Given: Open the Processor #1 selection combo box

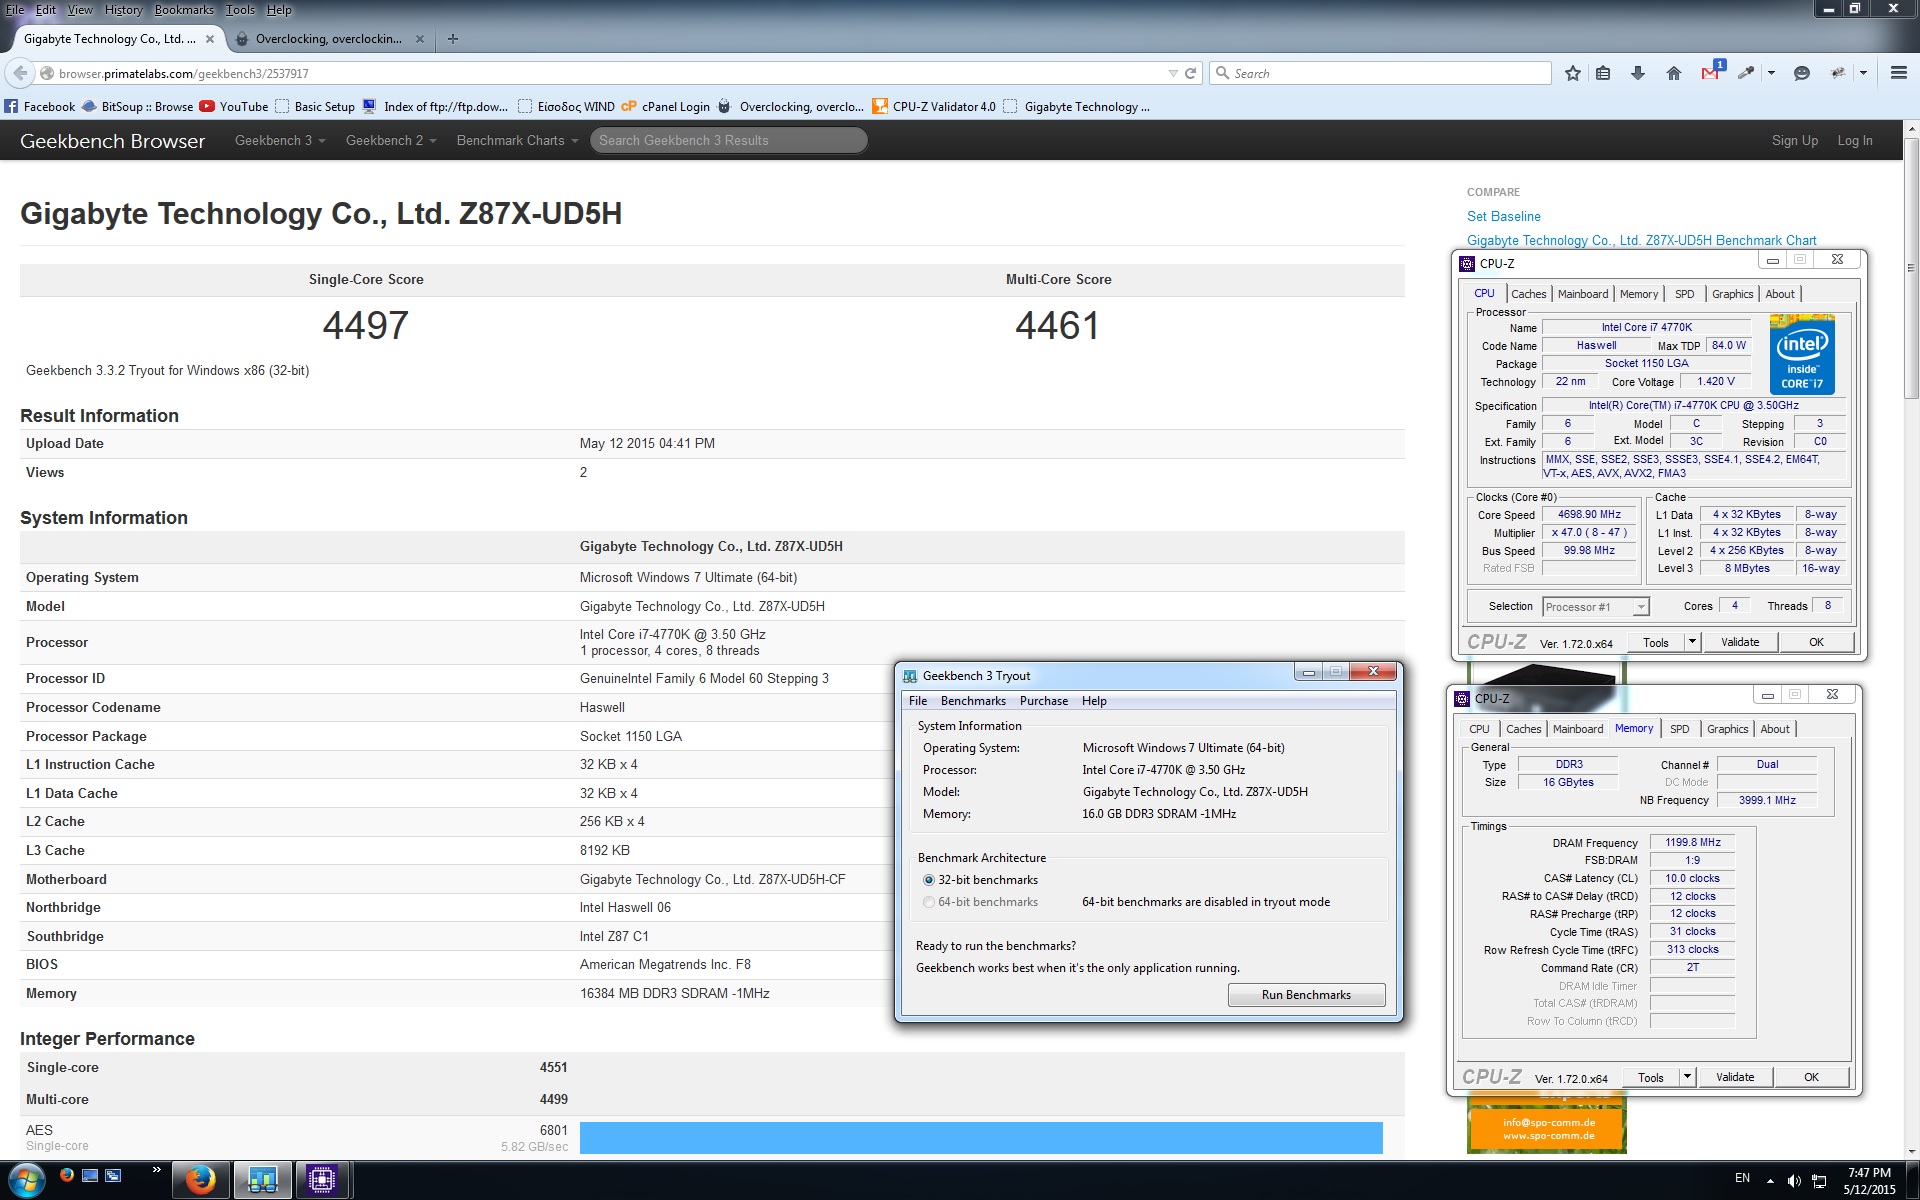Looking at the screenshot, I should click(x=1595, y=607).
